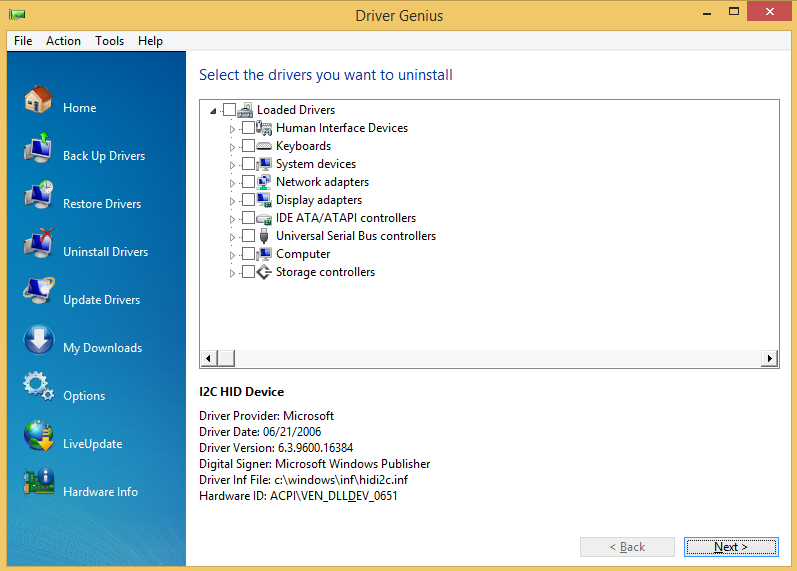Click the Human Interface Devices icon
The width and height of the screenshot is (797, 571).
(x=264, y=128)
